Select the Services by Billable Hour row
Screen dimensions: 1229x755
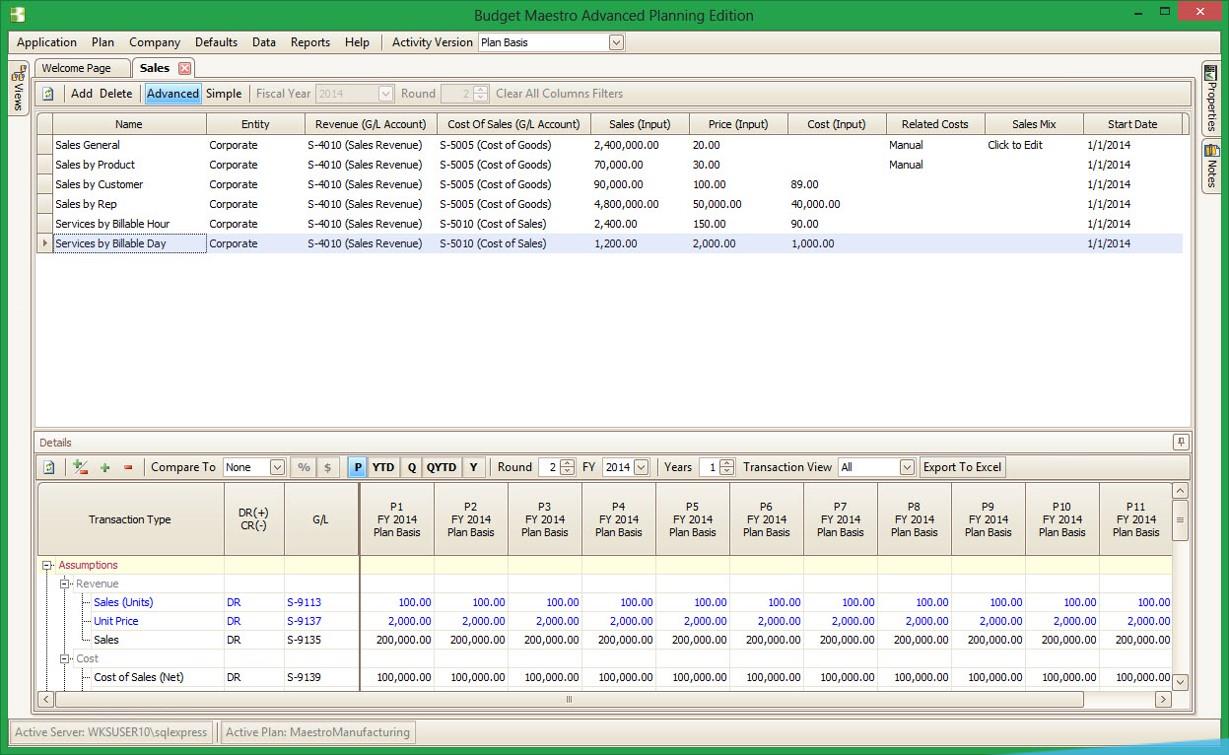610,224
